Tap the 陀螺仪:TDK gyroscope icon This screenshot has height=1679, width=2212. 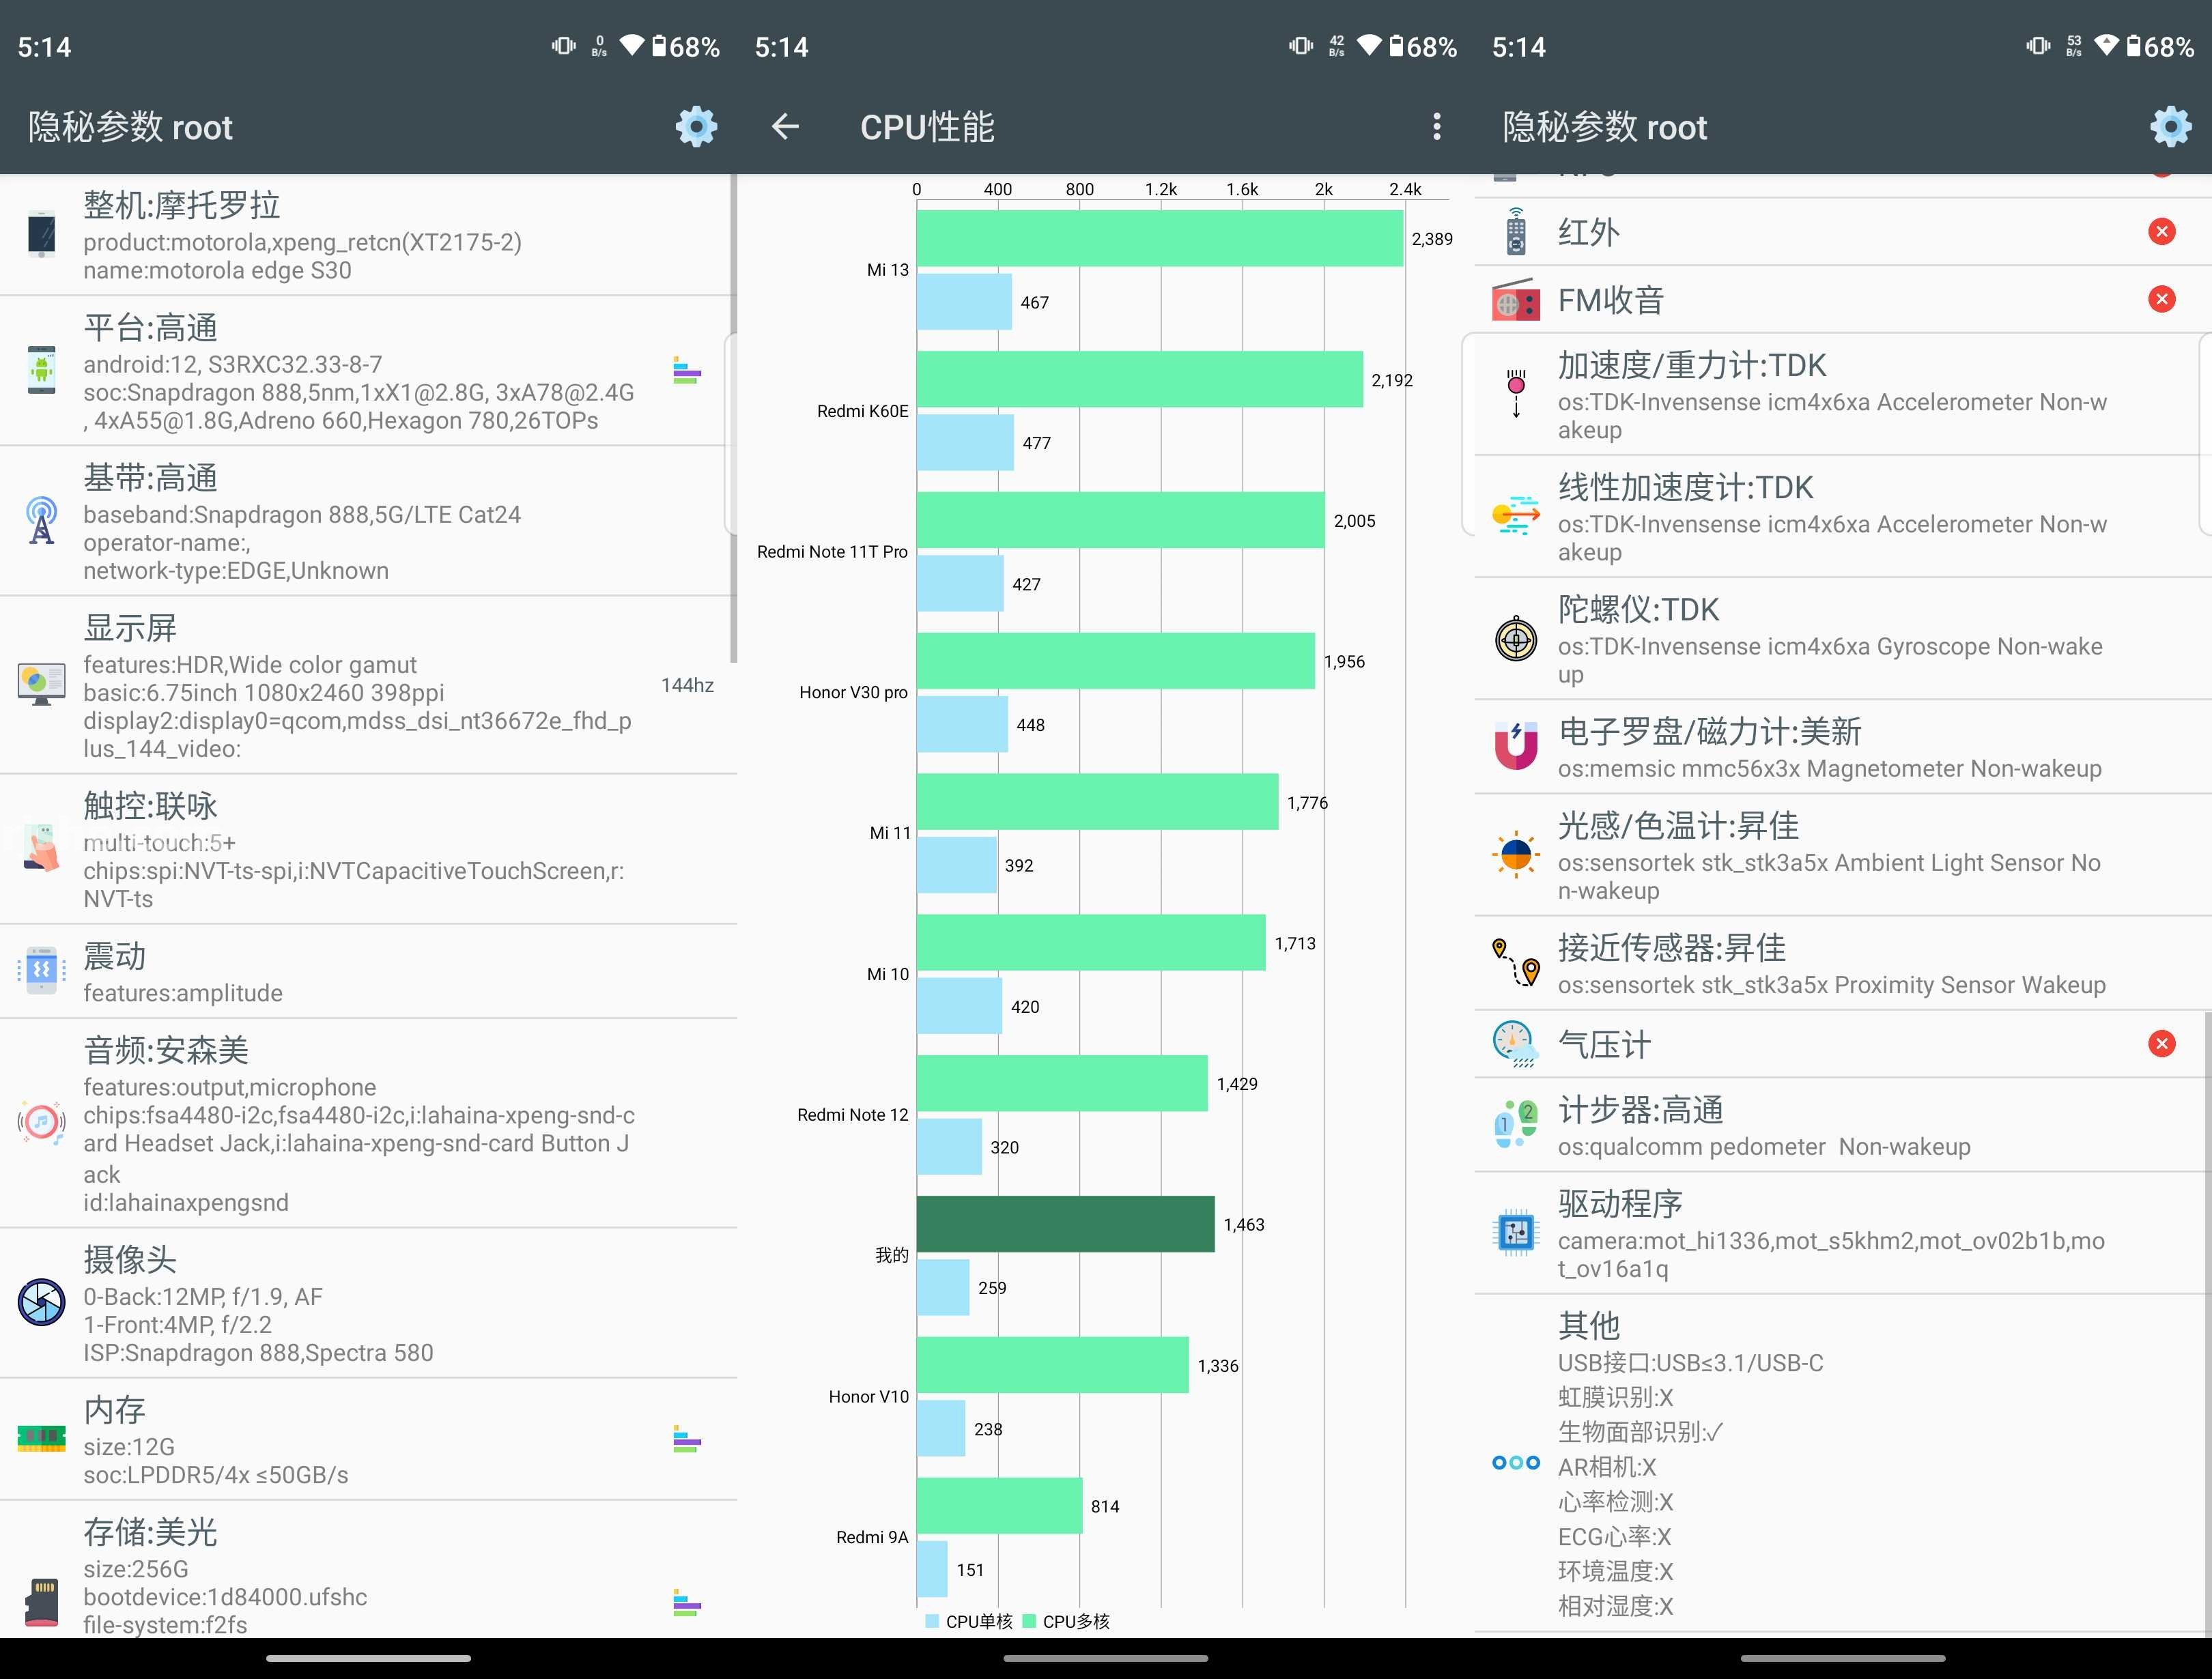(1516, 639)
